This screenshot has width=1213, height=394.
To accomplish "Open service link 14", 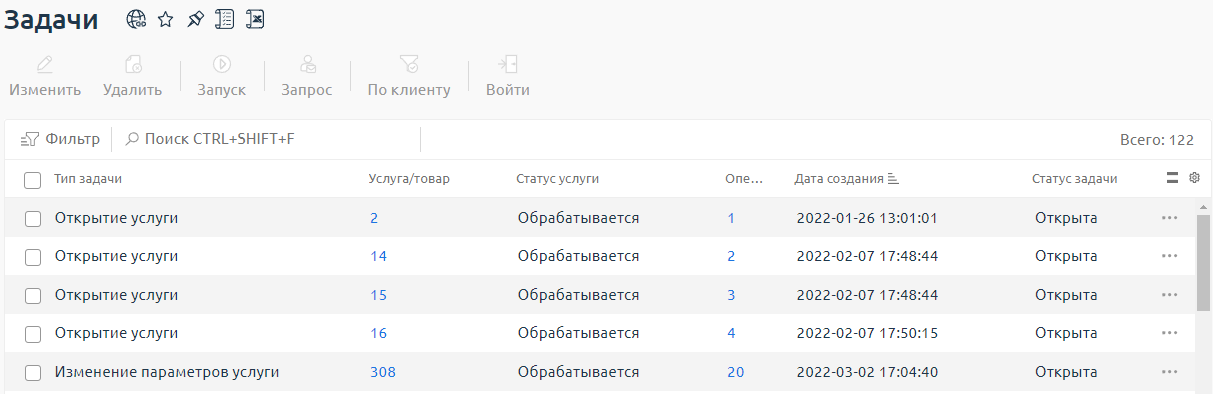I will (378, 256).
